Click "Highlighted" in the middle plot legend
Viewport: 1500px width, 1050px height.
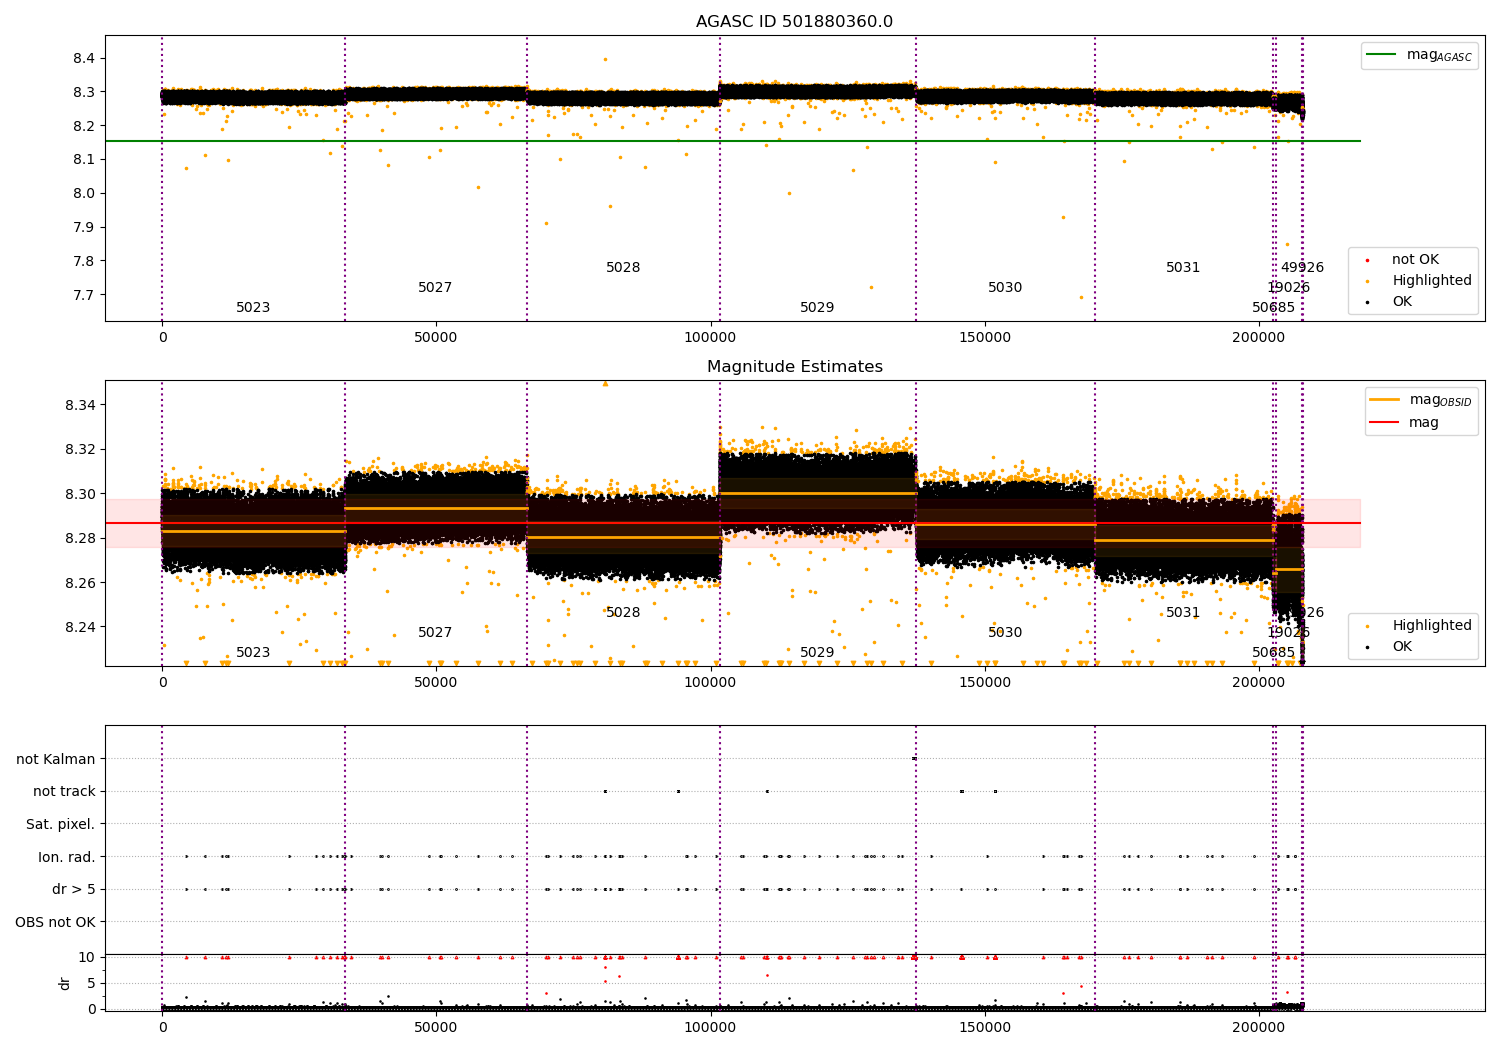1419,626
